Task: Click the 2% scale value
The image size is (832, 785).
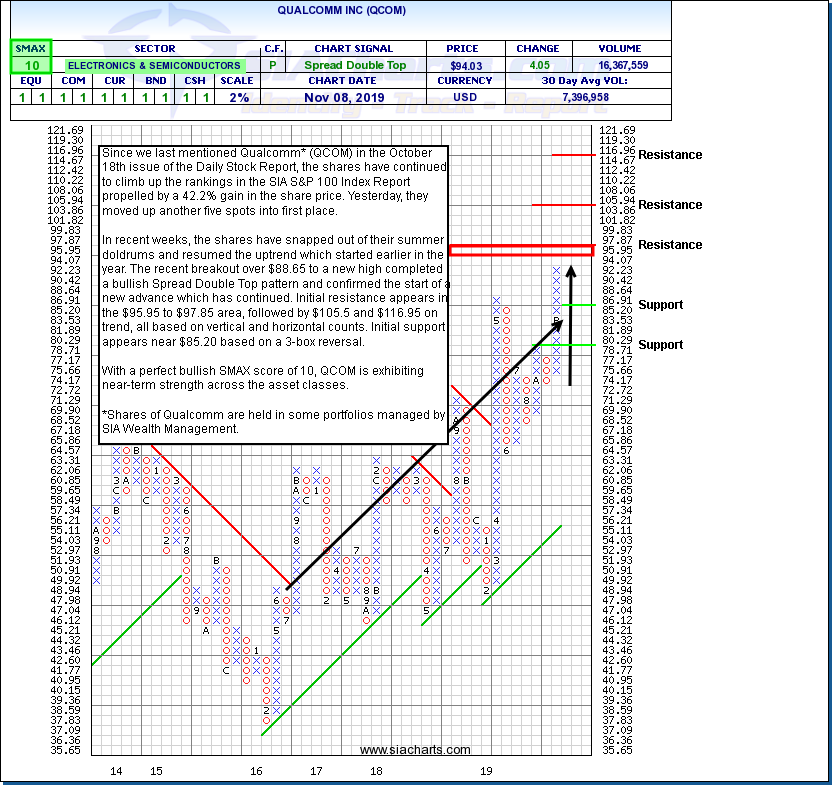Action: click(235, 98)
